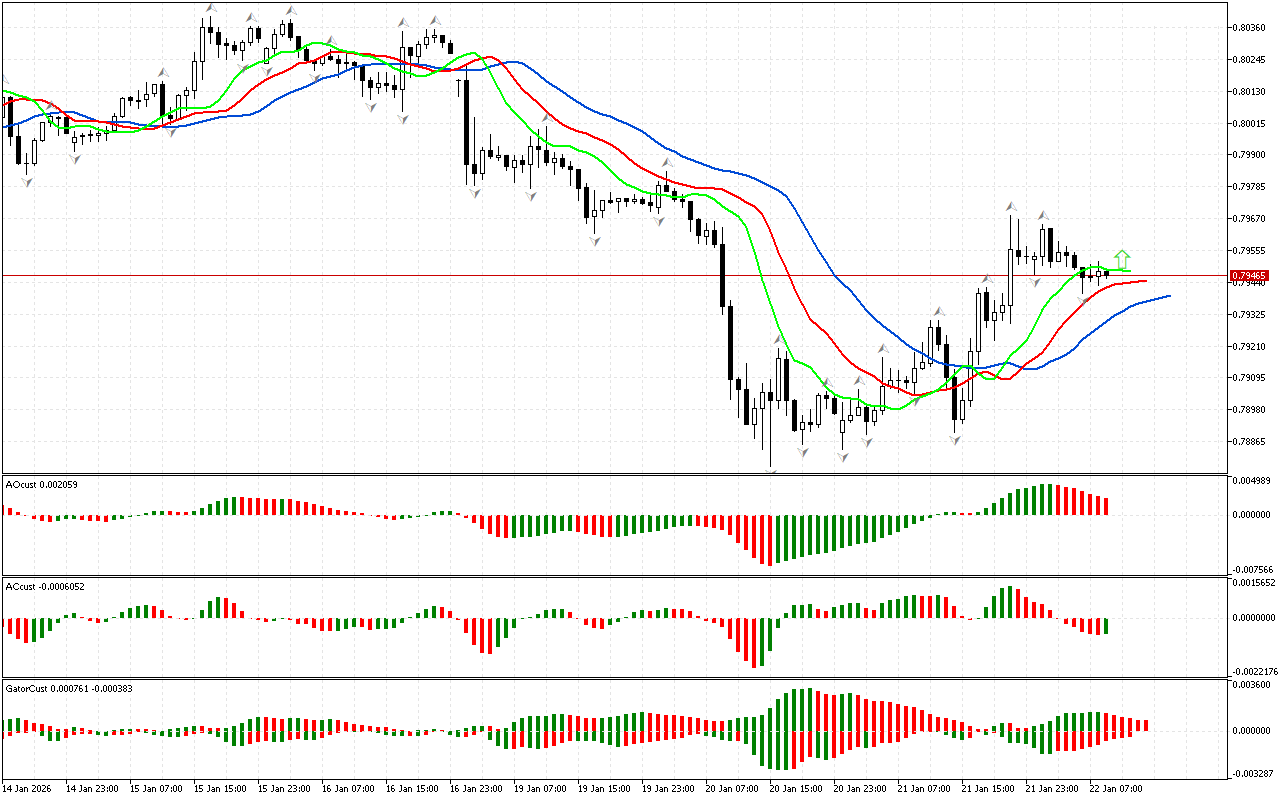1280x800 pixels.
Task: Click the 20 Jan 07:00 time axis label
Action: click(x=730, y=789)
